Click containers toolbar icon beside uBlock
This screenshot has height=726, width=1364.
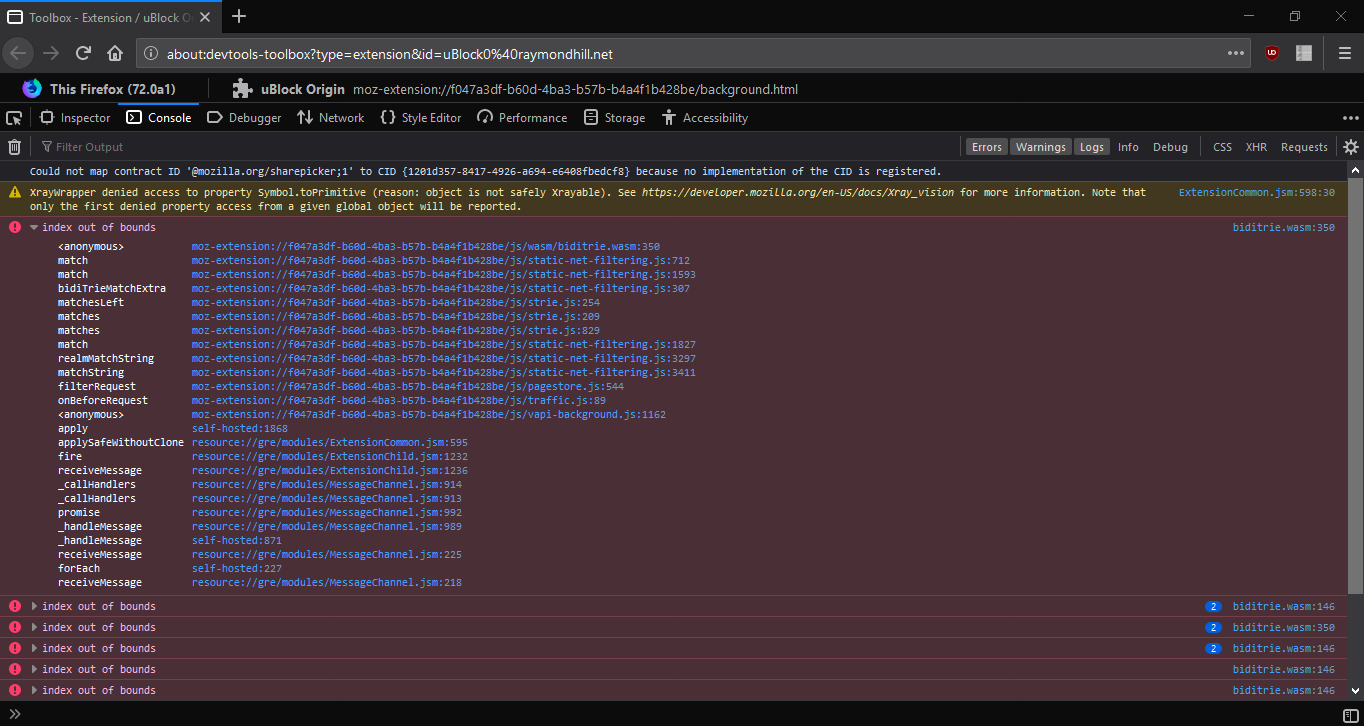pos(1304,53)
